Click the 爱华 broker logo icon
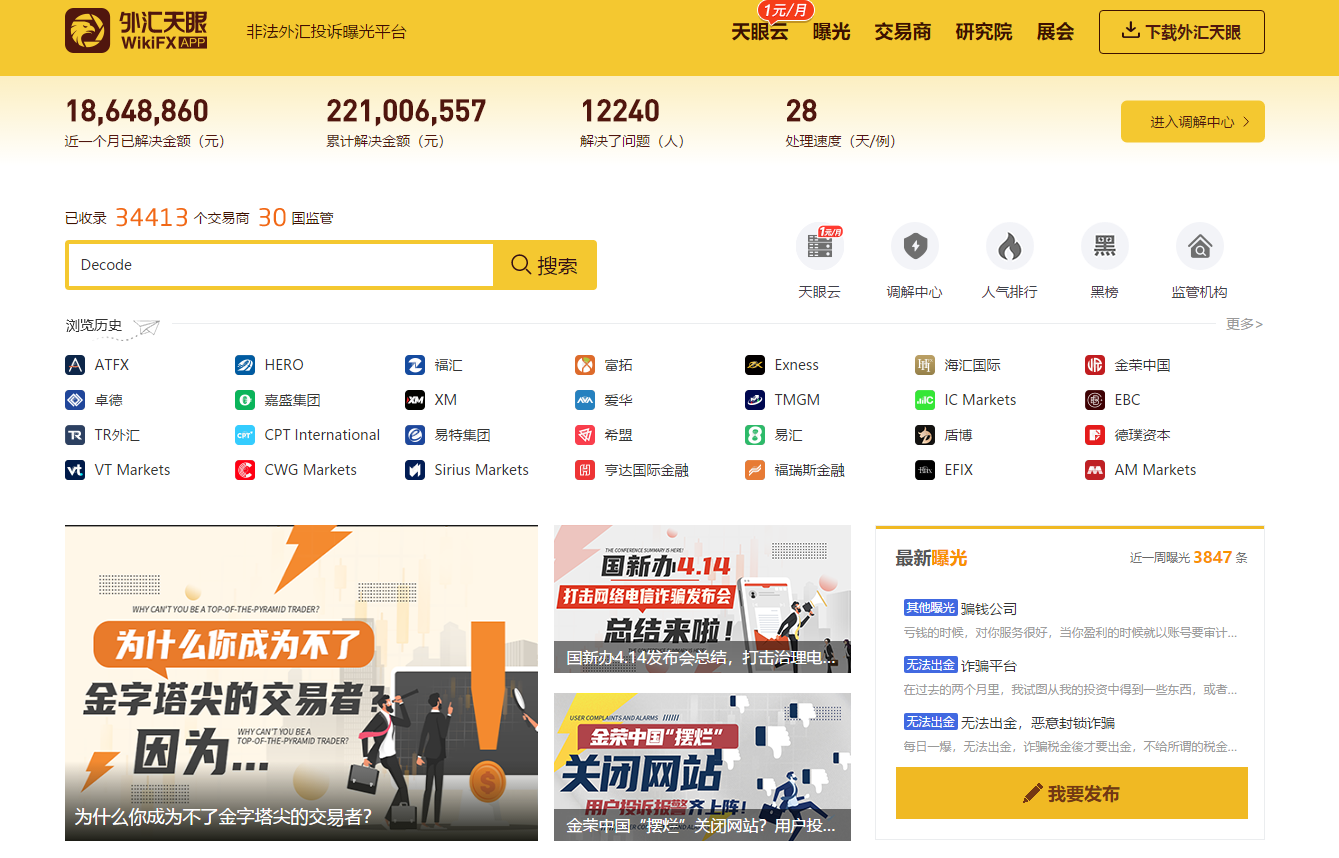Image resolution: width=1339 pixels, height=858 pixels. pyautogui.click(x=585, y=400)
